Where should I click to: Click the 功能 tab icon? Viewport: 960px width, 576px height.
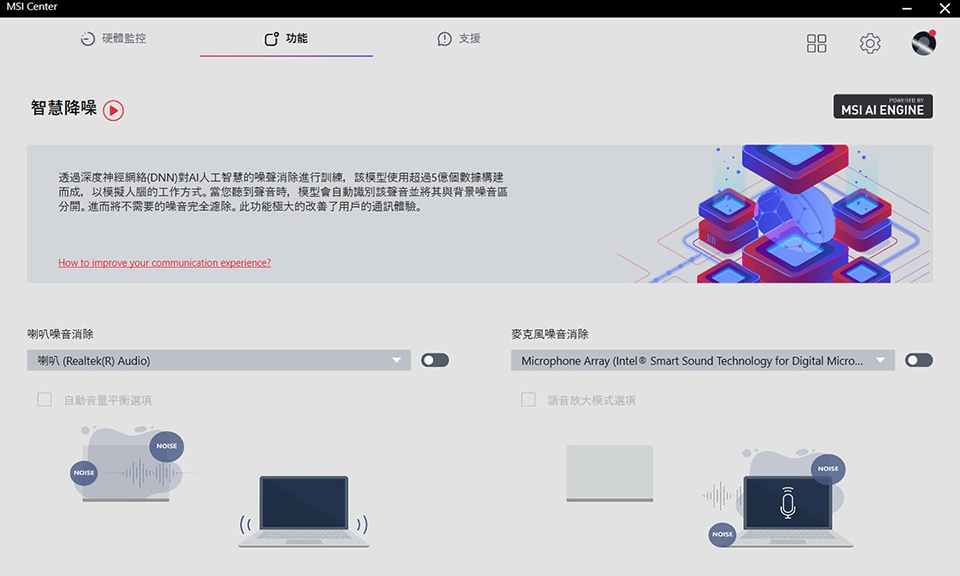(271, 39)
